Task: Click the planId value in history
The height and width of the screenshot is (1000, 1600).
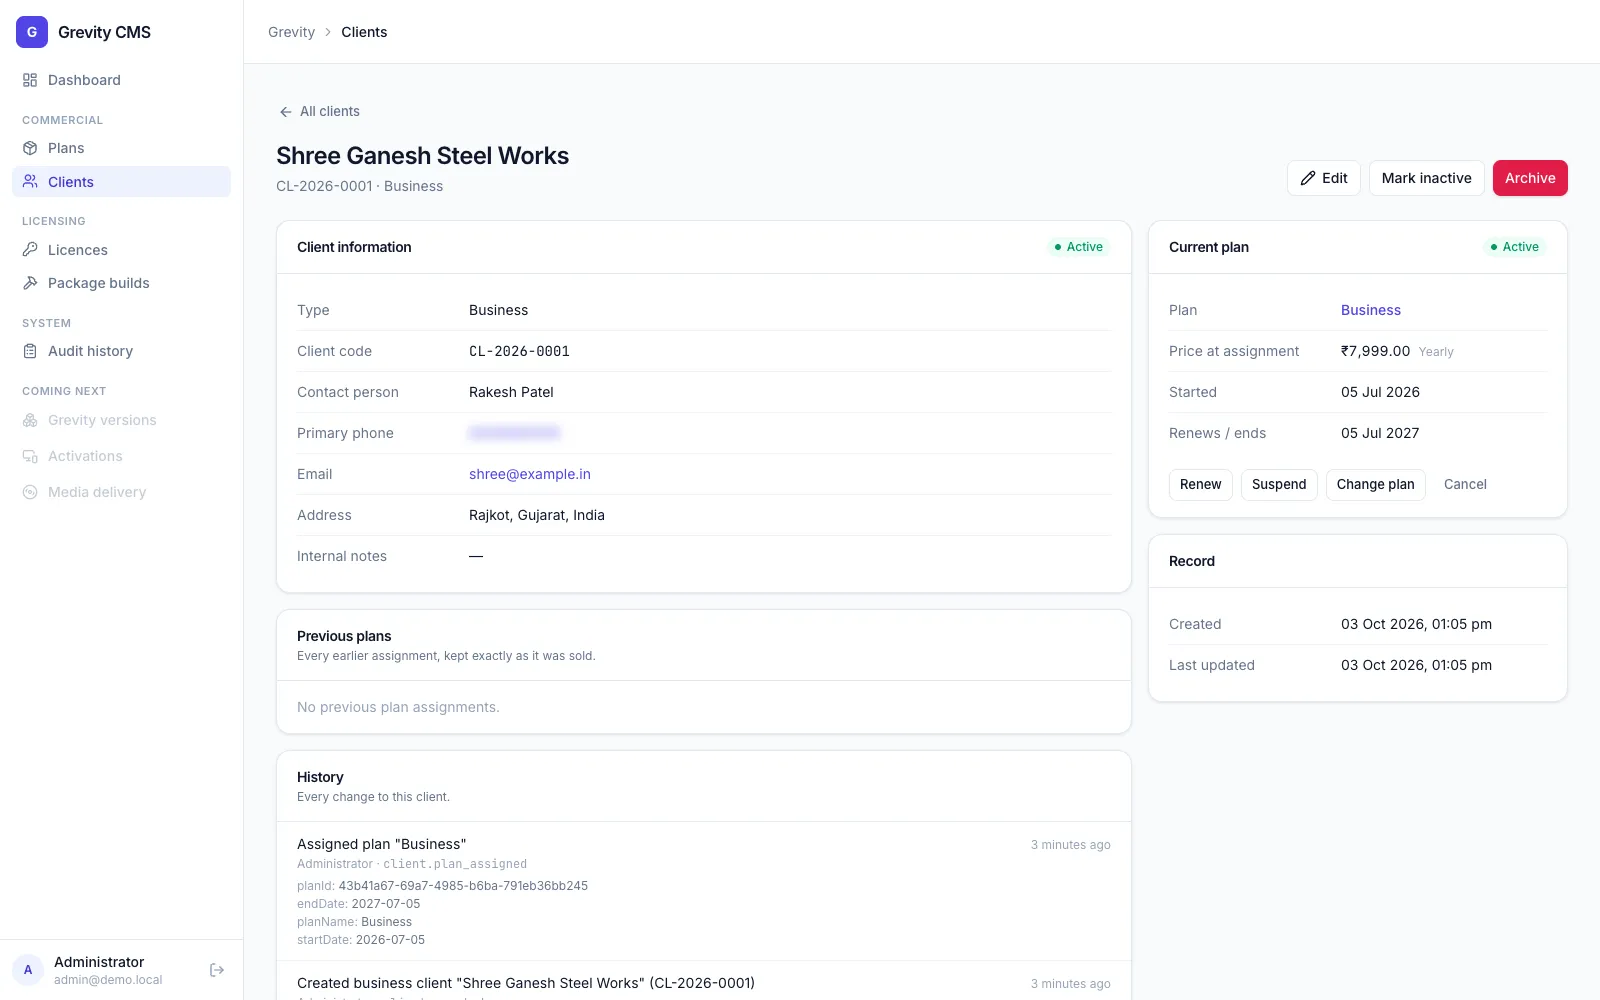Action: (x=463, y=886)
